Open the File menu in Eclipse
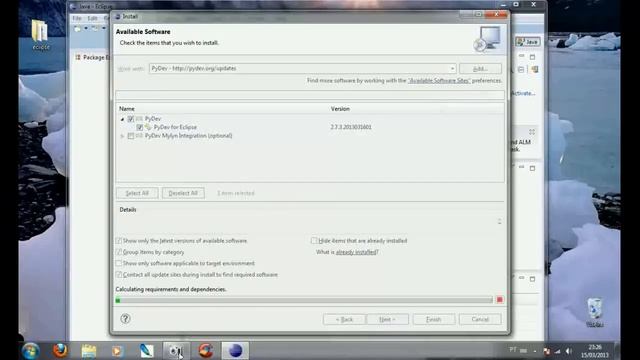The image size is (640, 360). coord(77,18)
